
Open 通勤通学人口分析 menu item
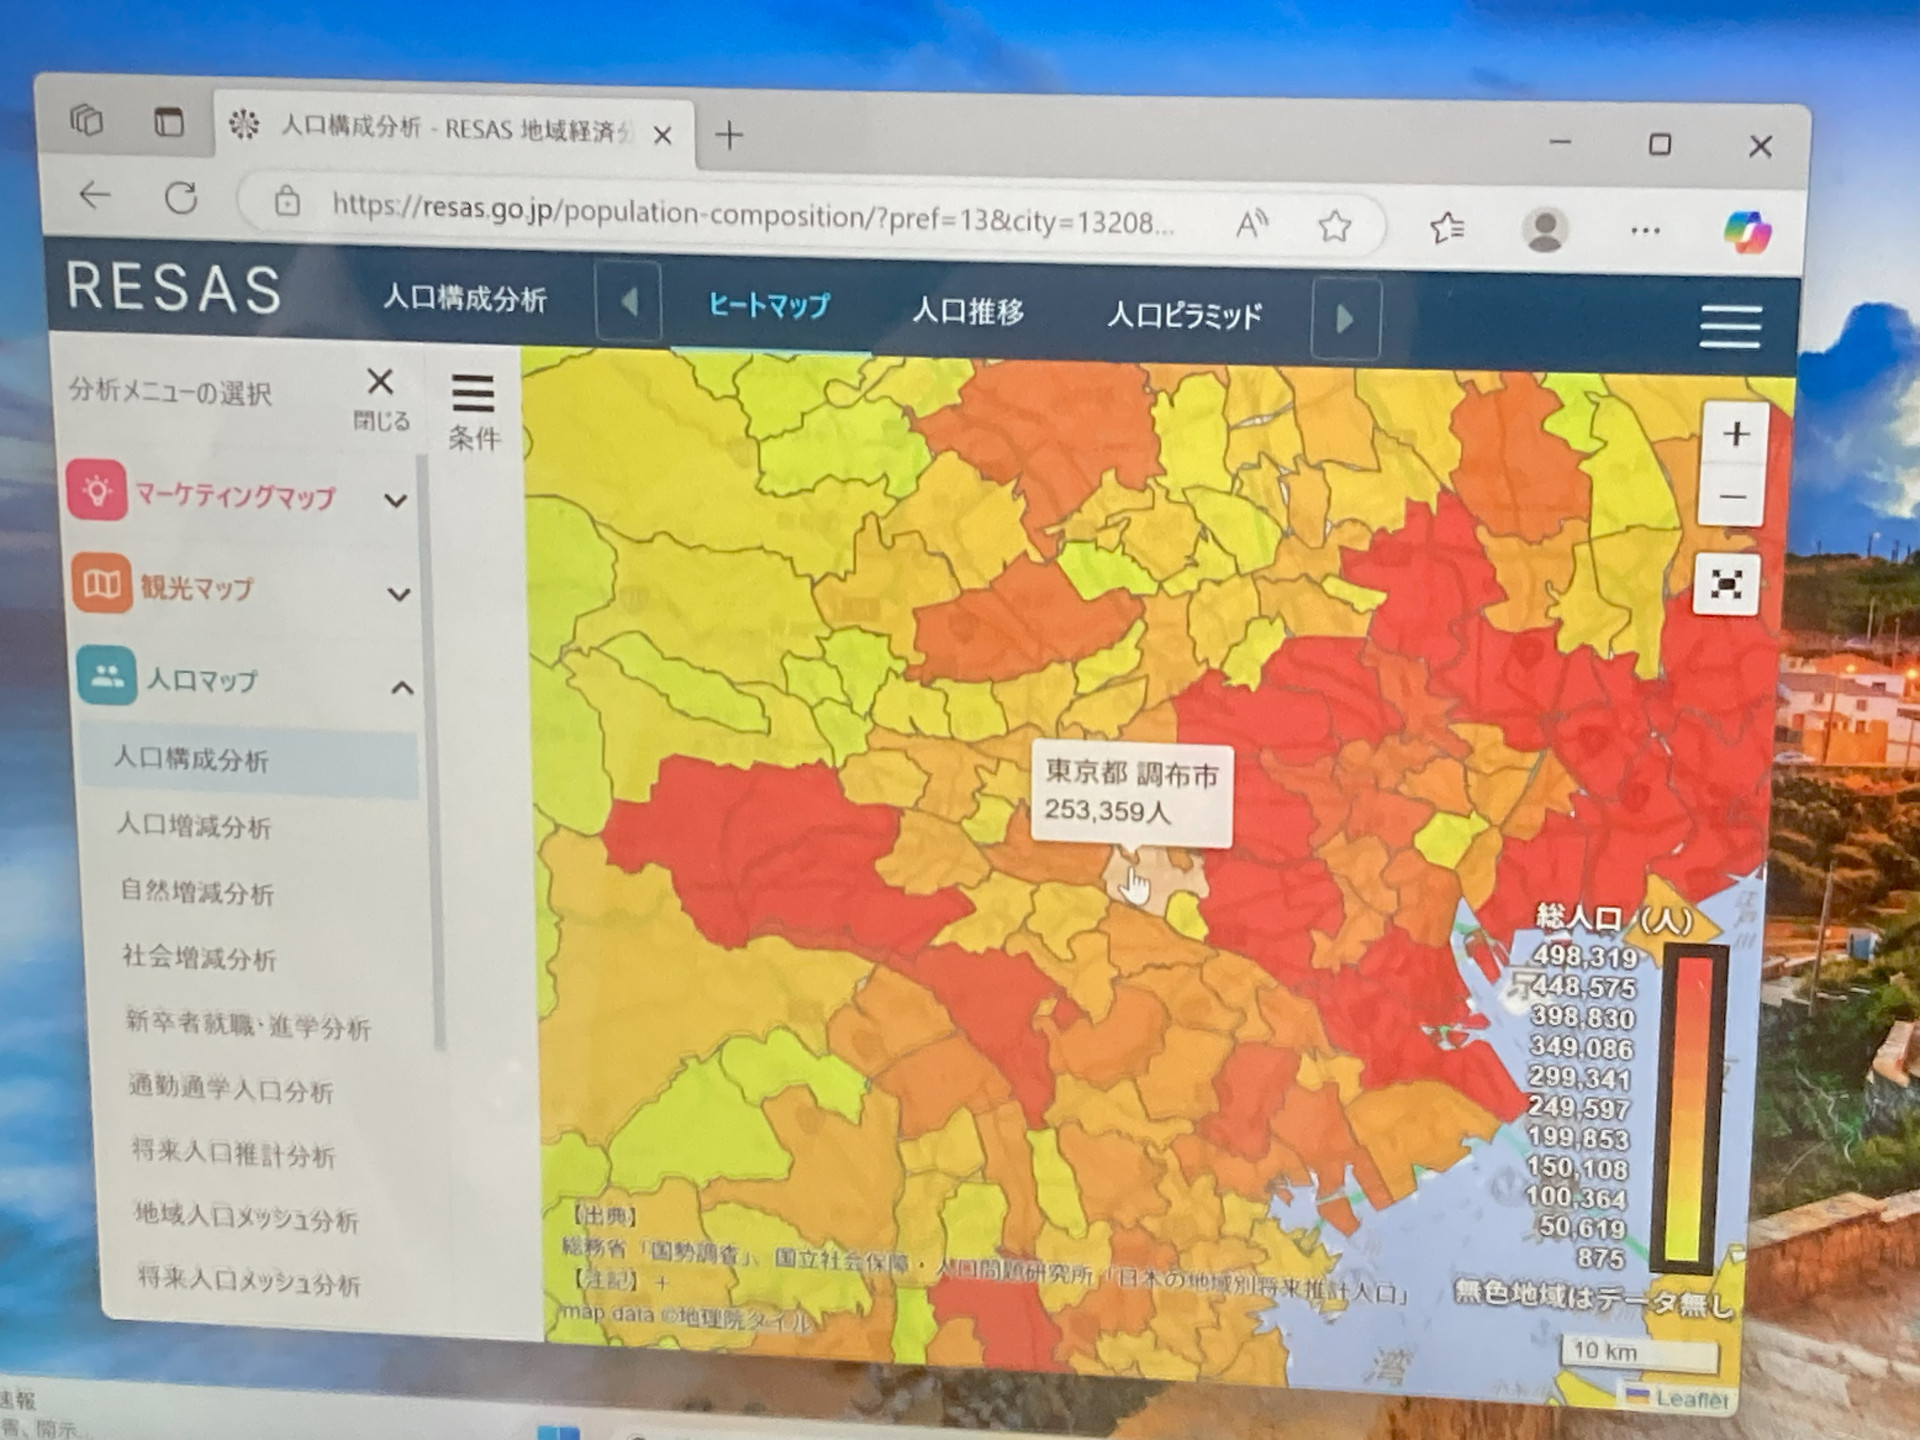click(x=231, y=1089)
